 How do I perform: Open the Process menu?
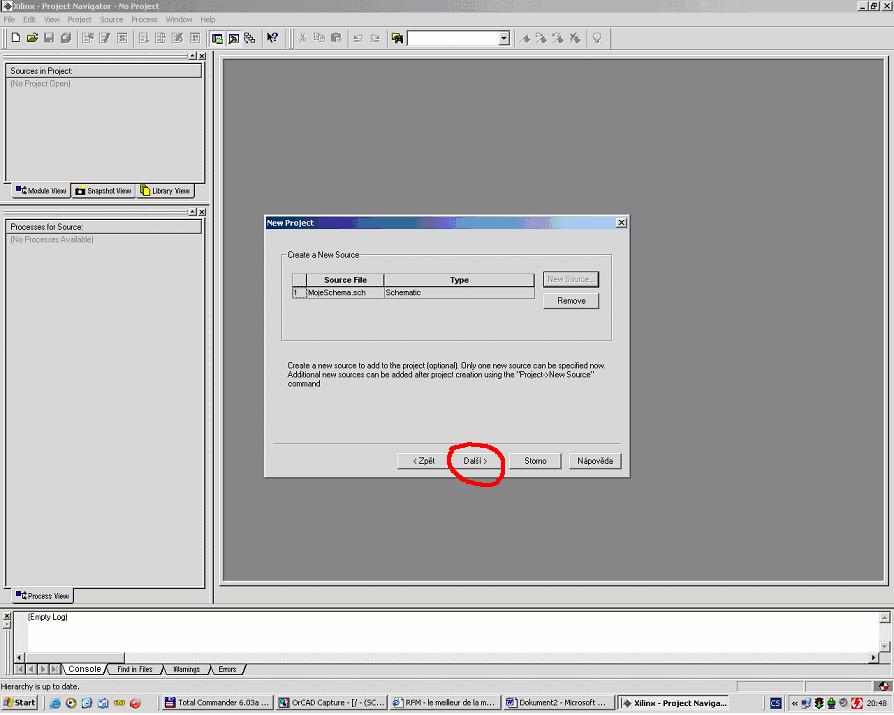[144, 19]
